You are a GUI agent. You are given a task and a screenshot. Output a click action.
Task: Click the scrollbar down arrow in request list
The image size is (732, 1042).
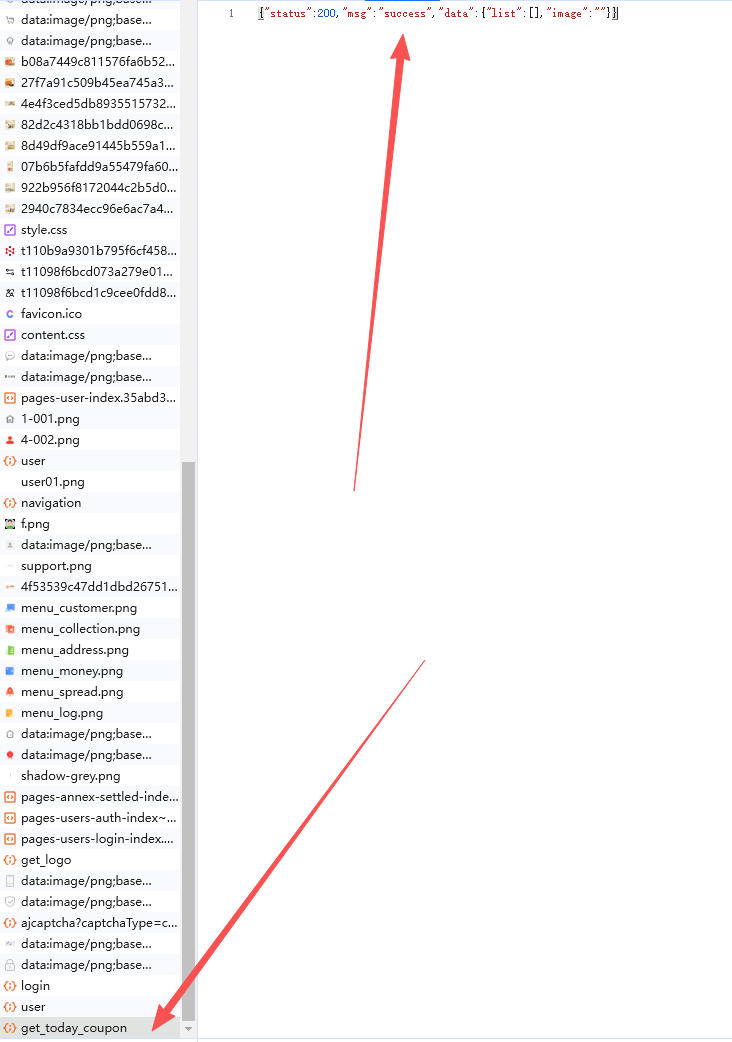point(189,1029)
